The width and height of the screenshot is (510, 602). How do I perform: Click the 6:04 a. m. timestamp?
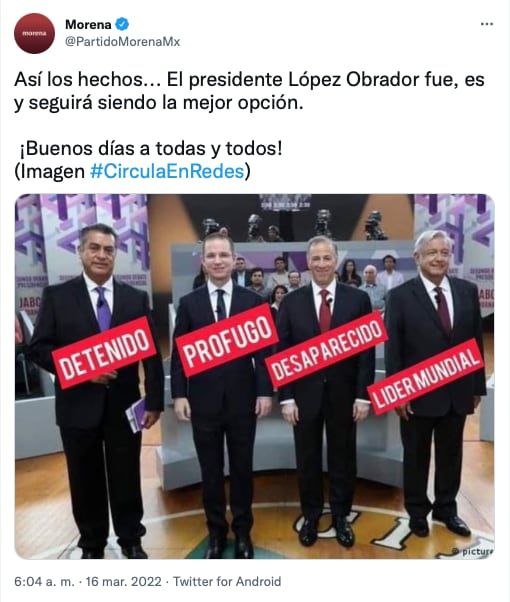pyautogui.click(x=44, y=581)
